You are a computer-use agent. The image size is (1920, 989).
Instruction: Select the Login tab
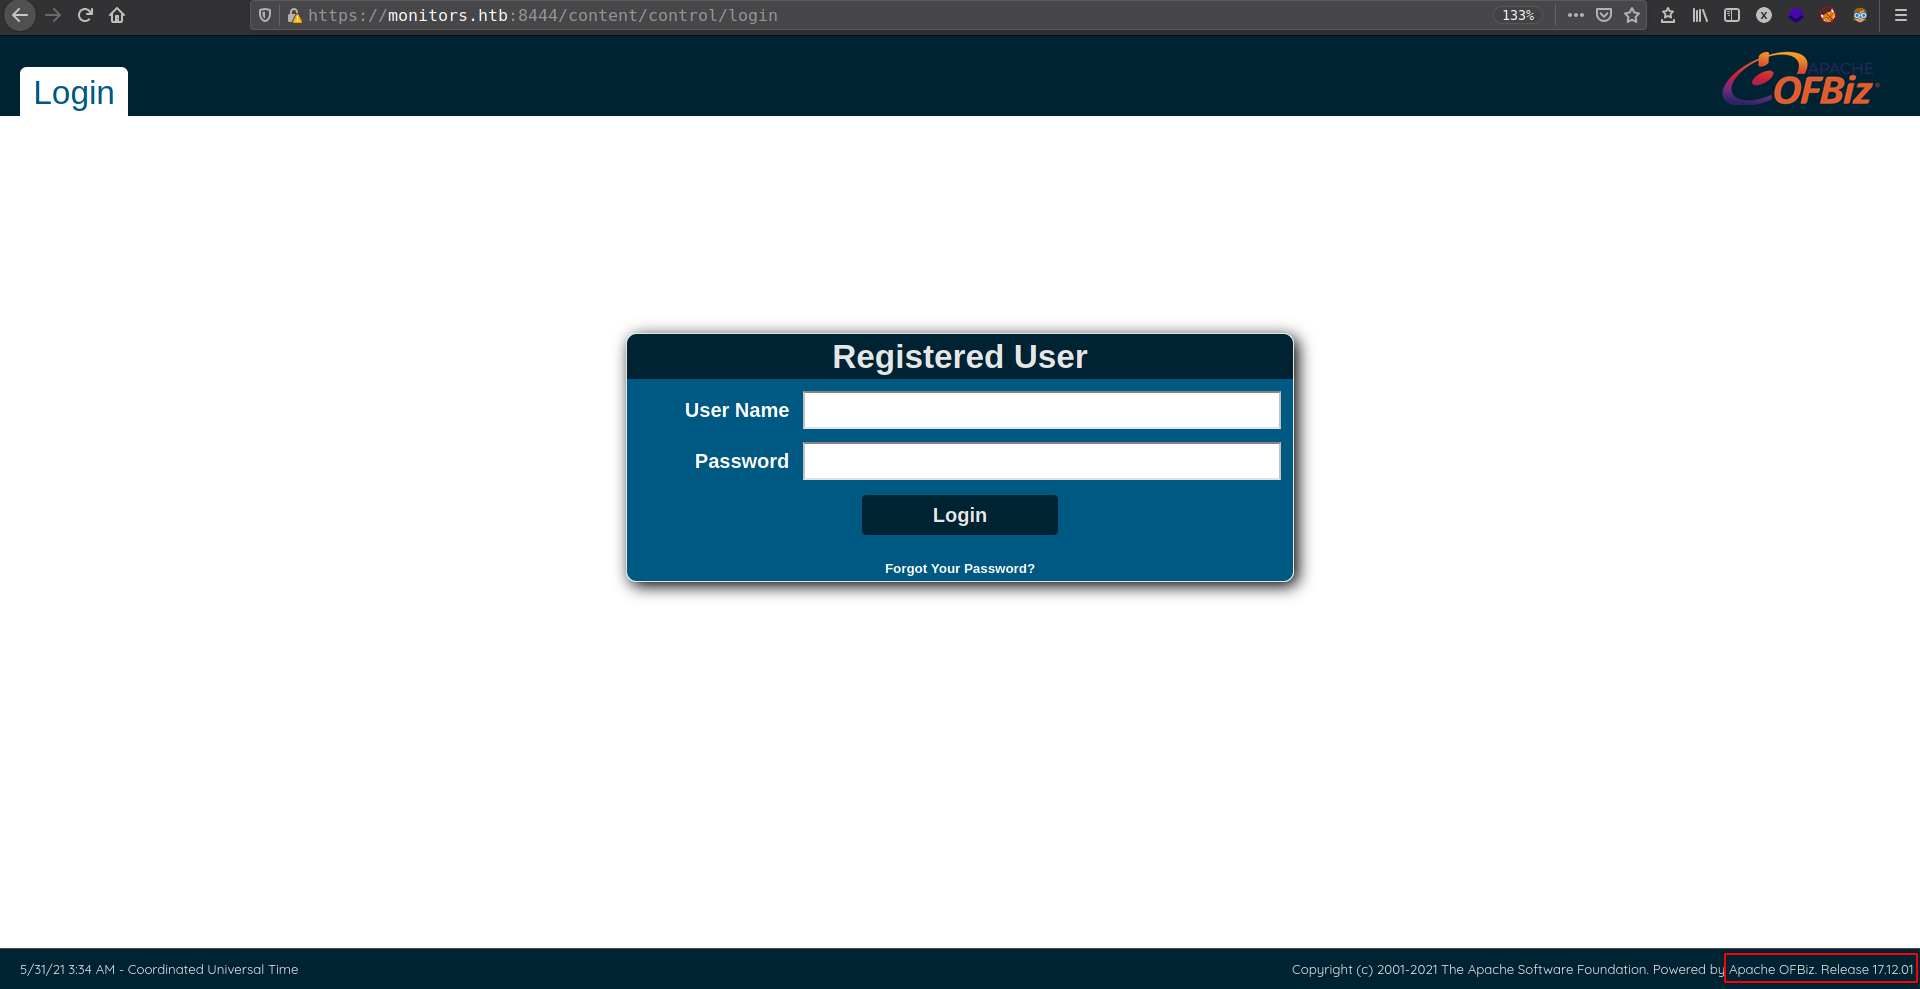point(74,92)
